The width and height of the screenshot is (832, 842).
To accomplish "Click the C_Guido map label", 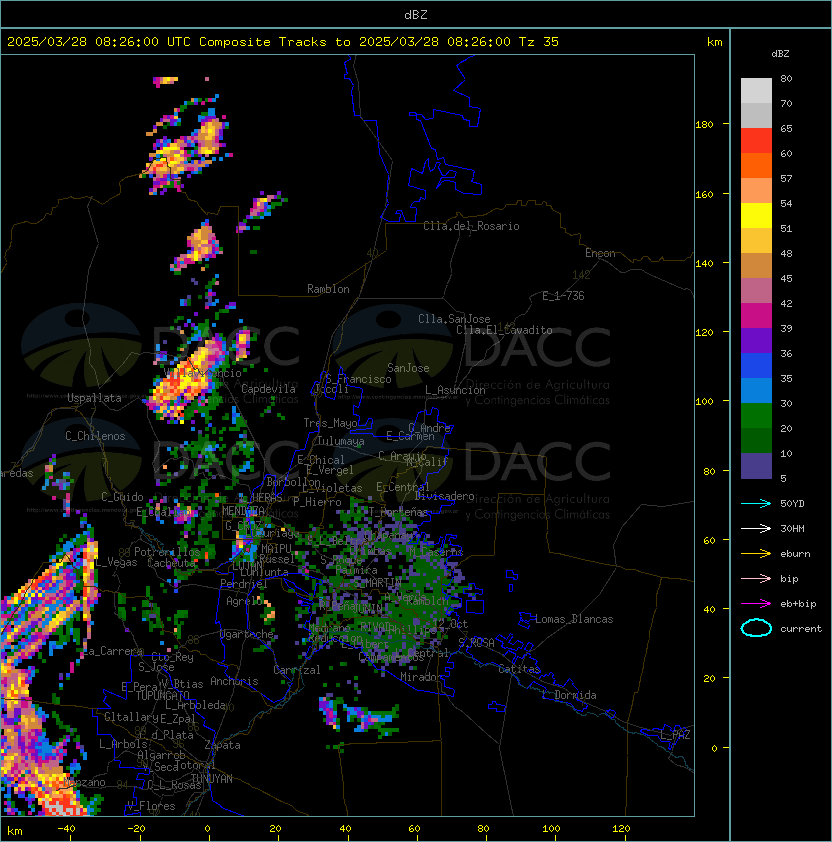I will click(122, 497).
